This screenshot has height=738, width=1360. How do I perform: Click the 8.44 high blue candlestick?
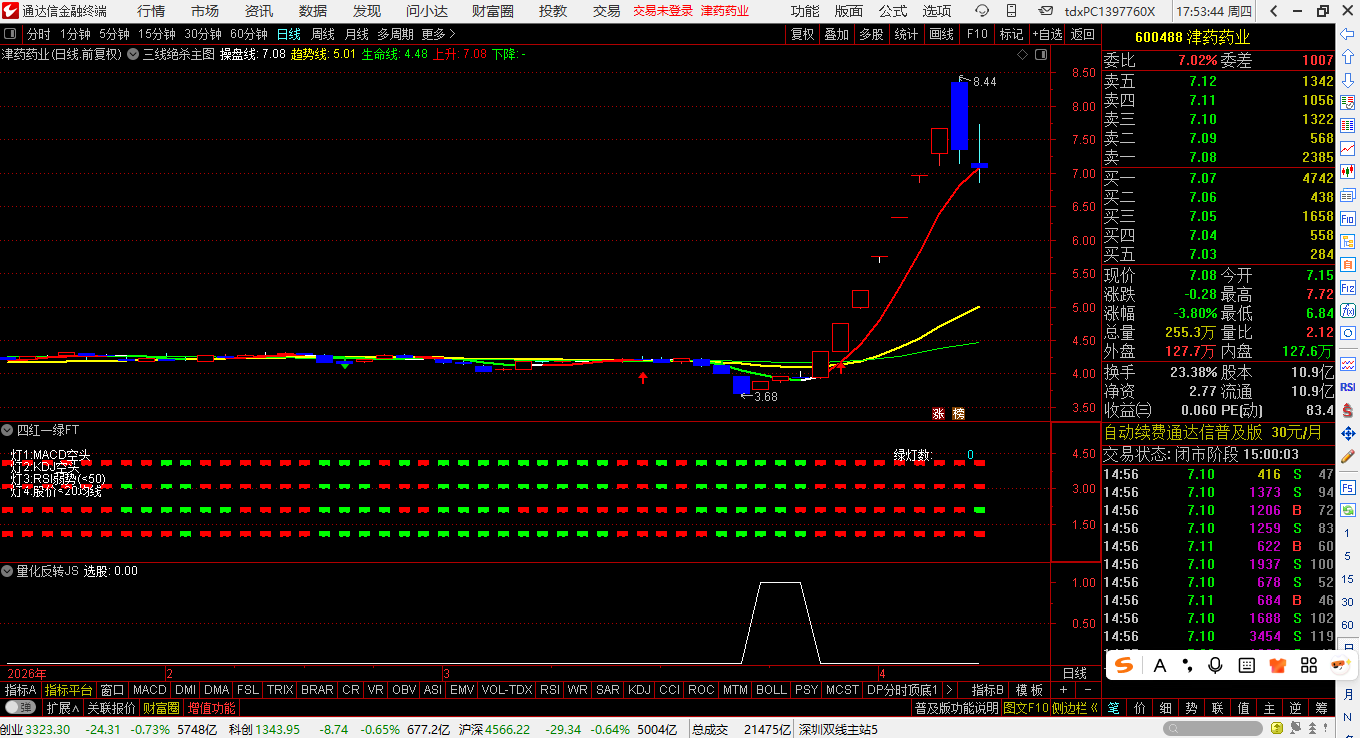959,115
